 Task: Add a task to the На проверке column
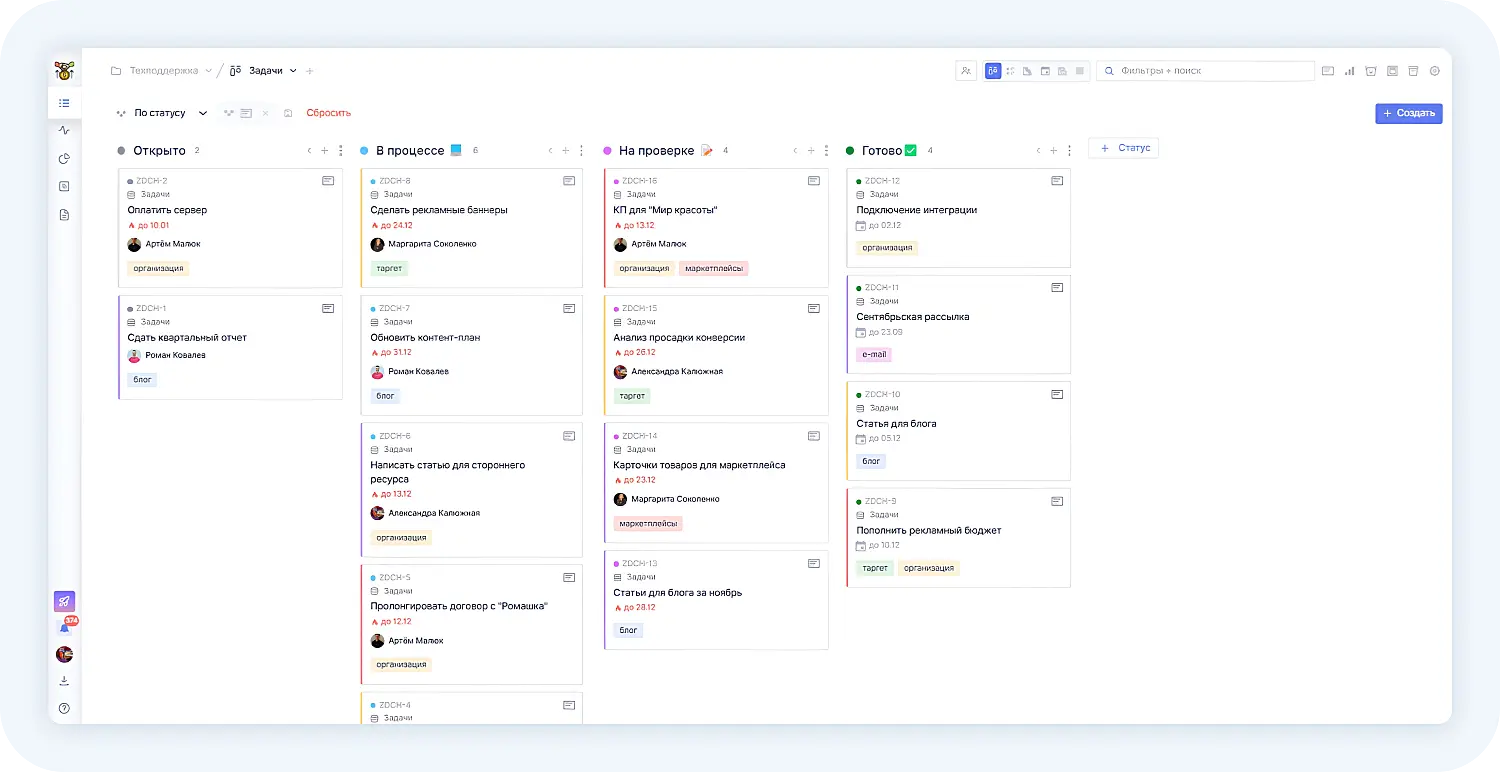tap(811, 151)
